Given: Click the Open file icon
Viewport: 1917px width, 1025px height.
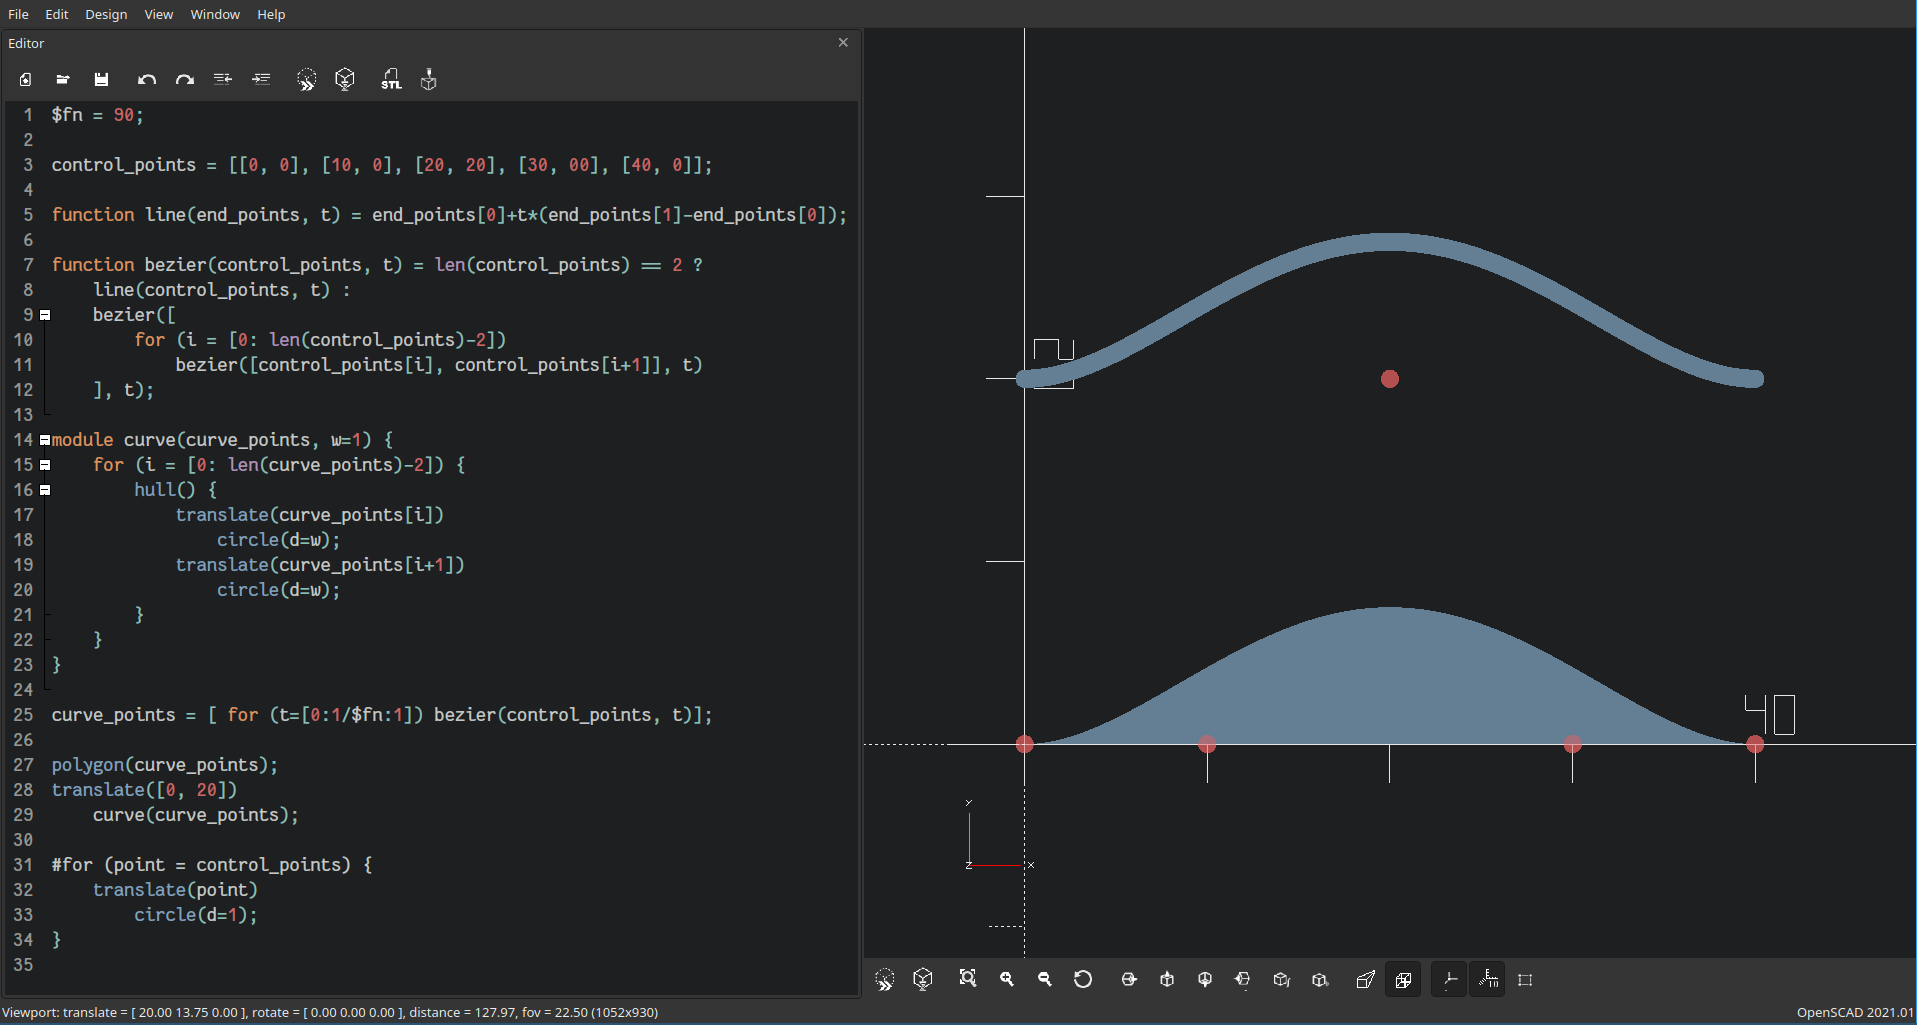Looking at the screenshot, I should click(63, 79).
